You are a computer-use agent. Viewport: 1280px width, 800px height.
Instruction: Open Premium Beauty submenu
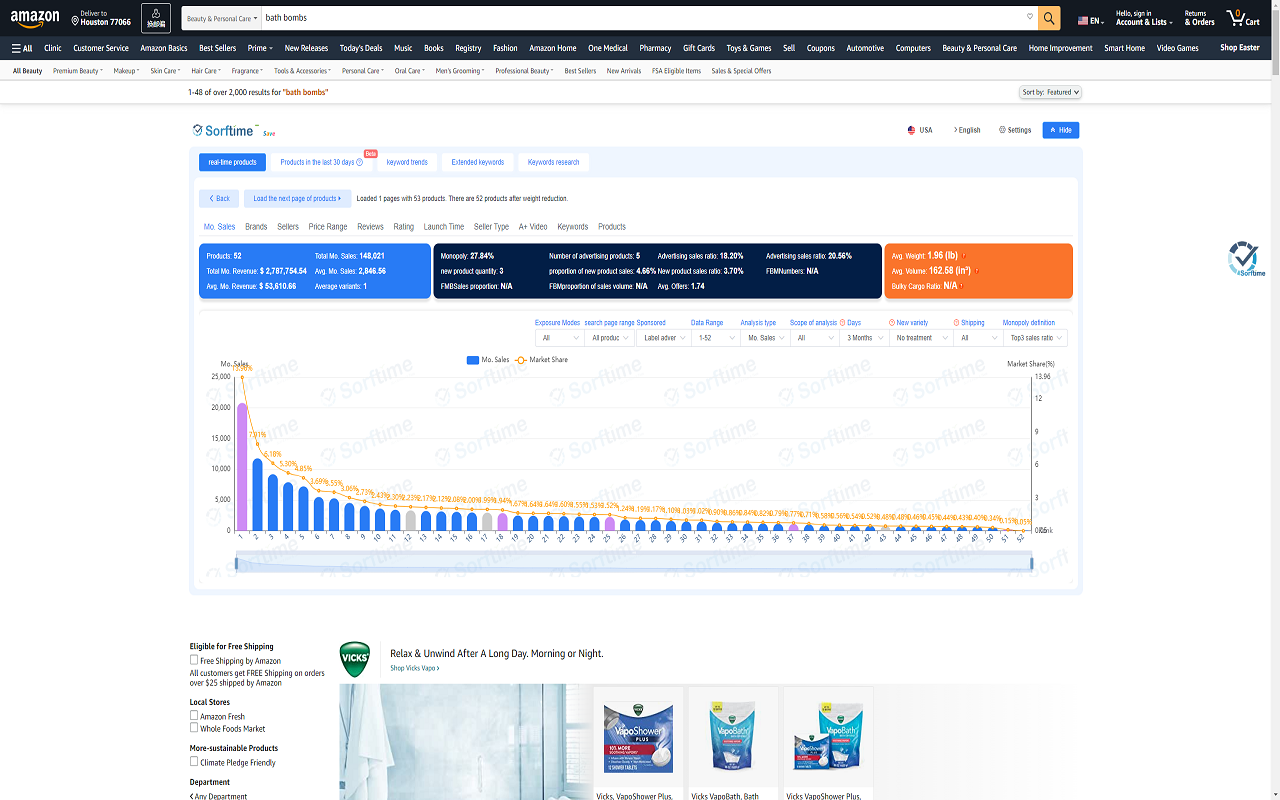[78, 71]
